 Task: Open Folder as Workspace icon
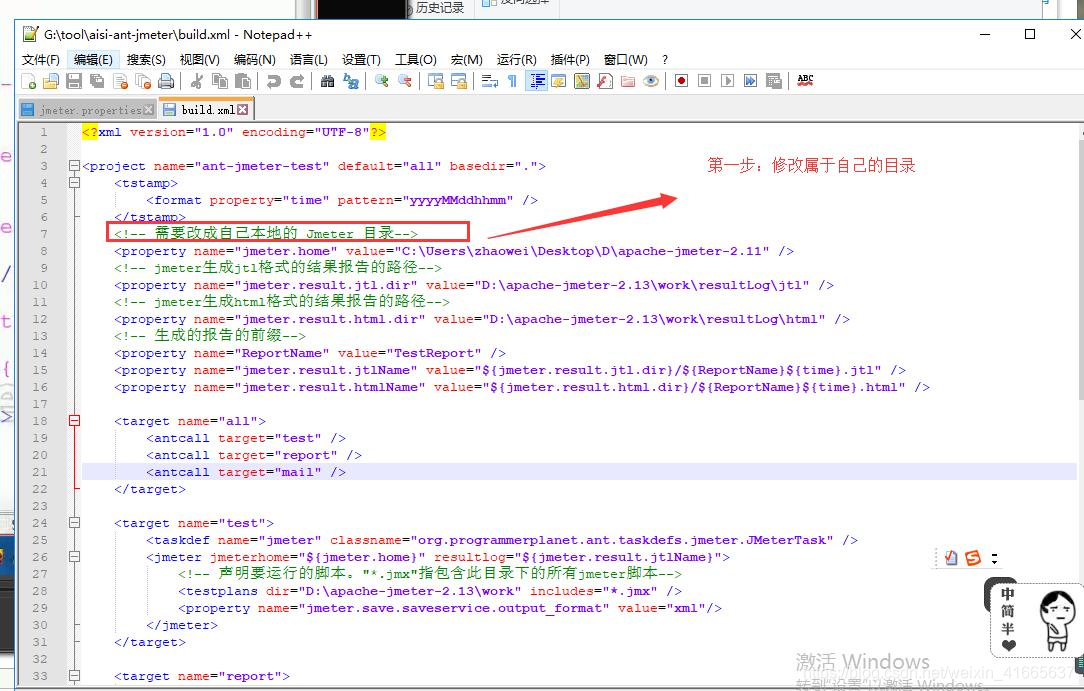tap(628, 82)
